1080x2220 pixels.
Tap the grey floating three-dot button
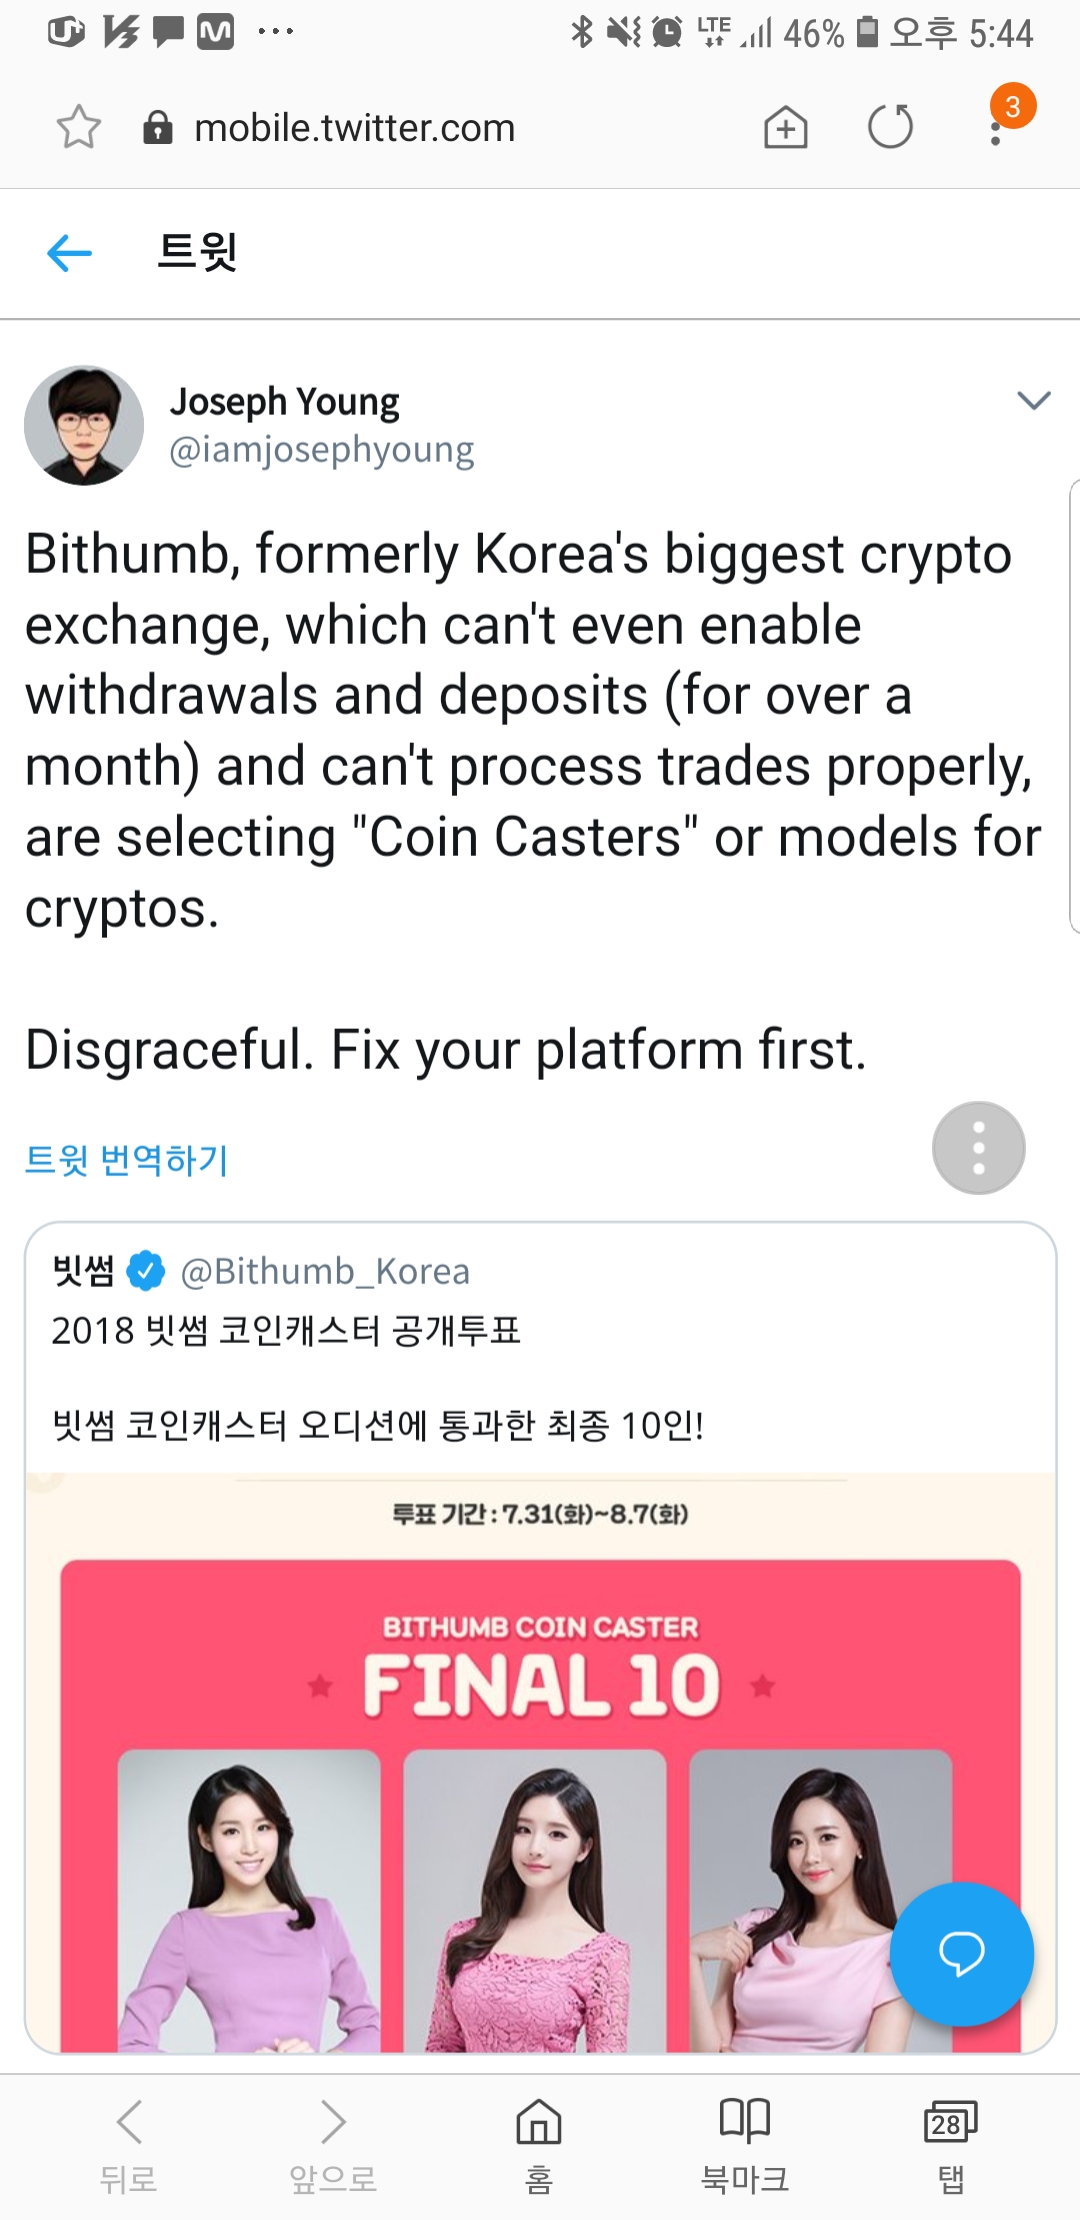click(x=979, y=1148)
